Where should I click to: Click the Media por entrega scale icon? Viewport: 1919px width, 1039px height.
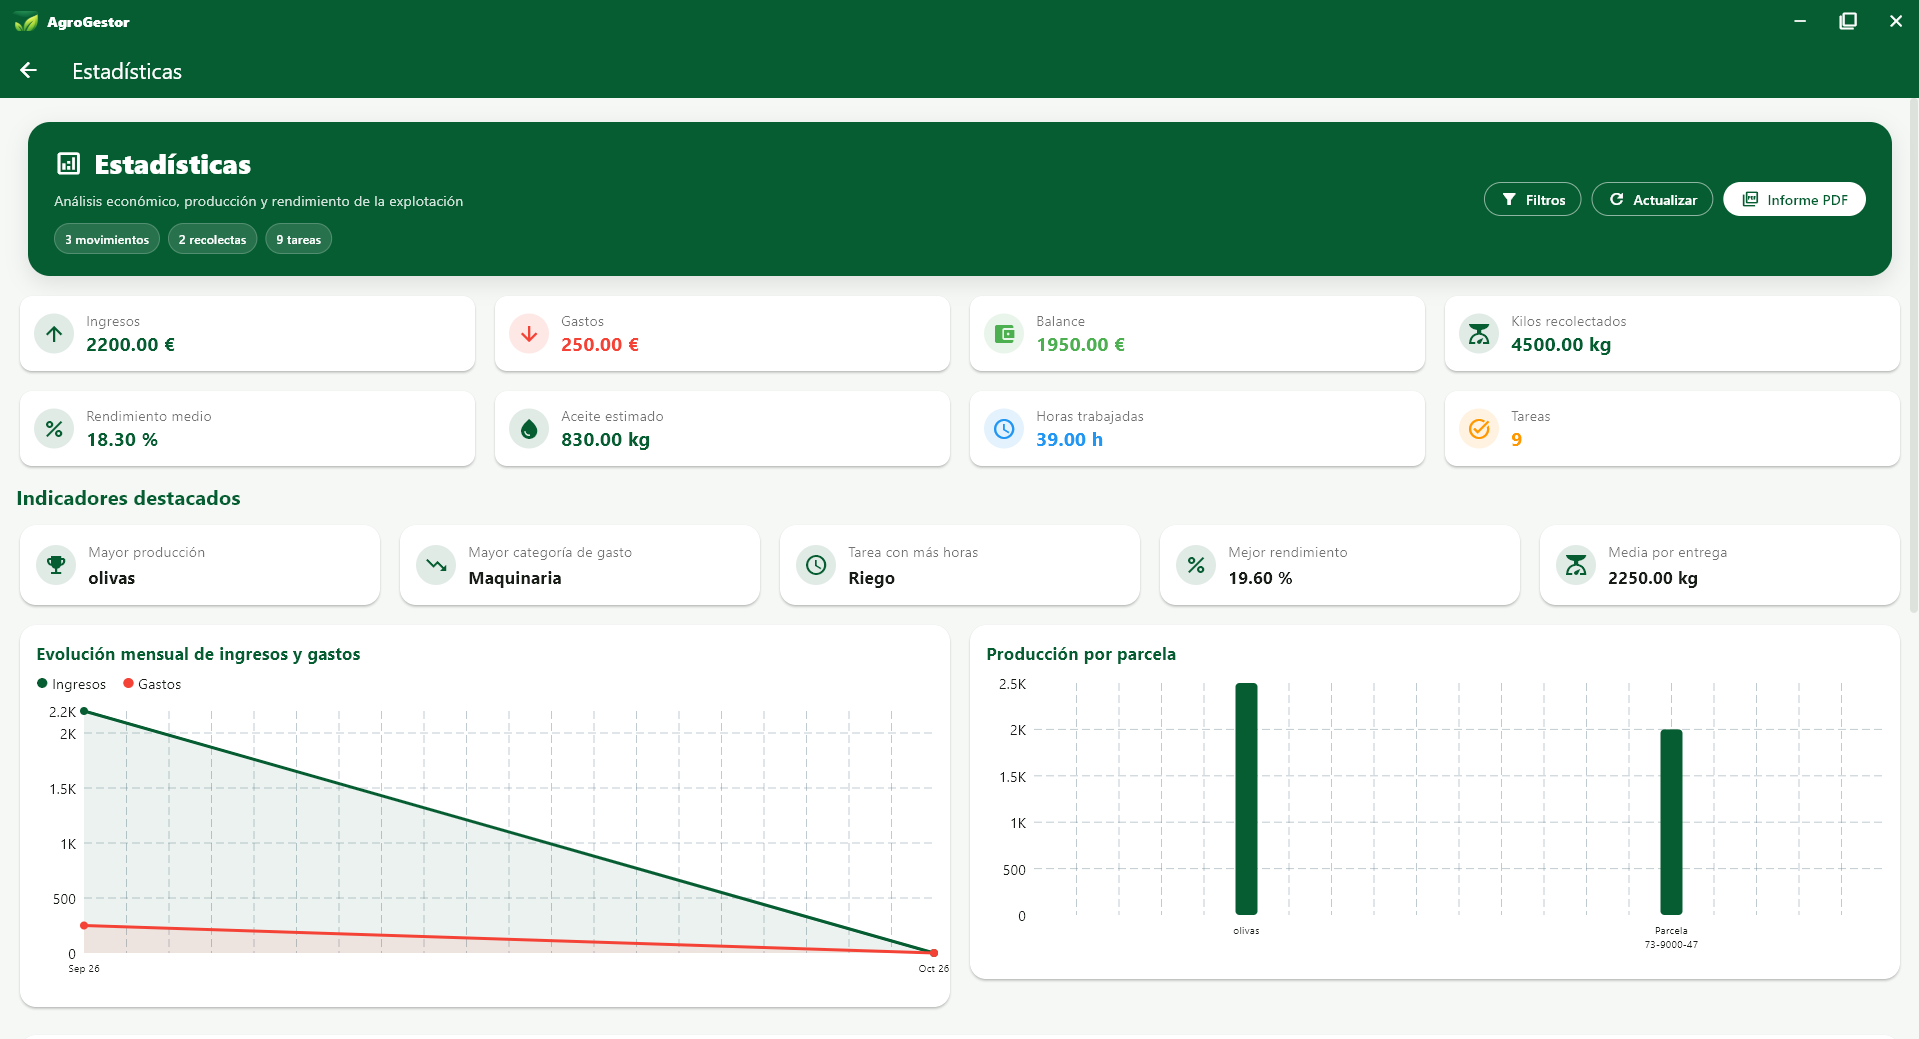pyautogui.click(x=1576, y=565)
